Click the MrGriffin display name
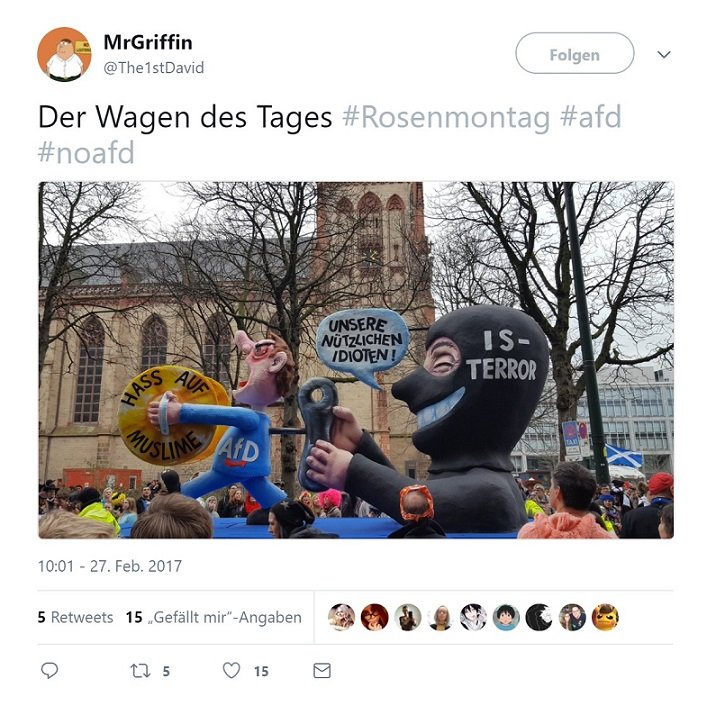The width and height of the screenshot is (716, 706). click(148, 42)
